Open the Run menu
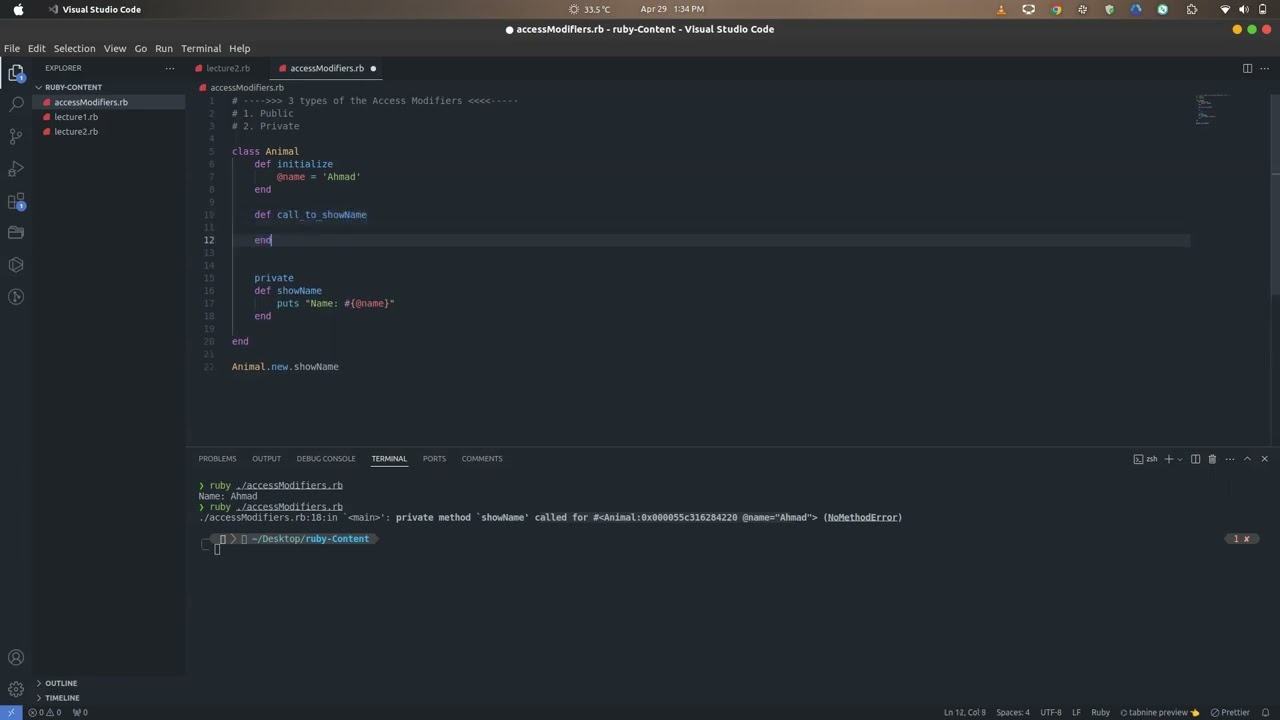This screenshot has height=720, width=1280. pyautogui.click(x=164, y=48)
